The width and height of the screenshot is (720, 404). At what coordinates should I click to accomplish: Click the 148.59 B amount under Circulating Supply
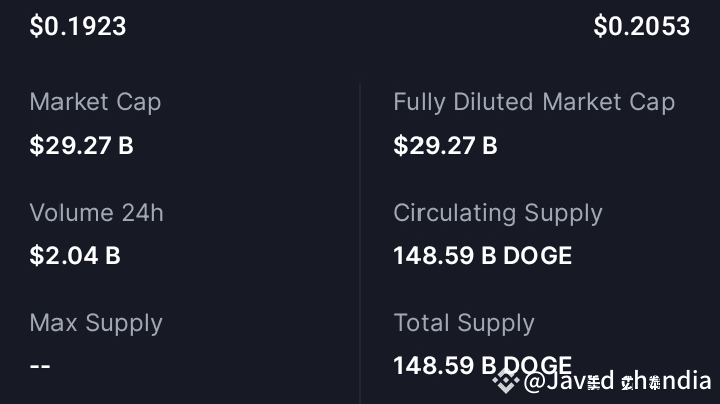pos(445,256)
